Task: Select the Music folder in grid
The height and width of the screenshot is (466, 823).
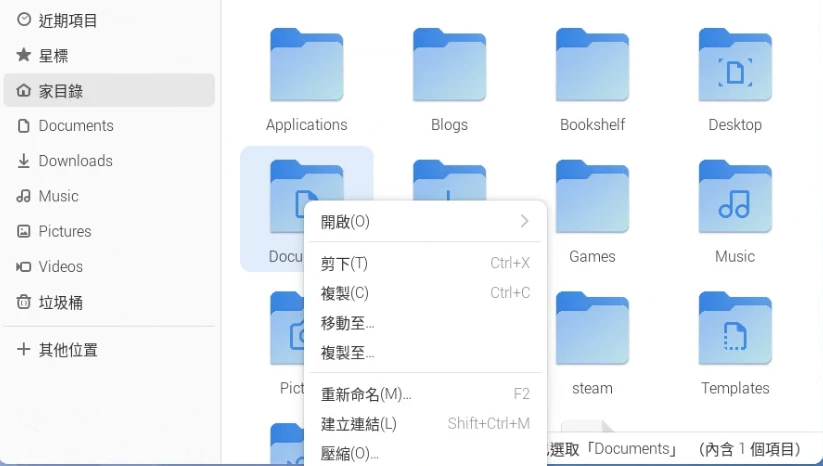Action: click(735, 196)
